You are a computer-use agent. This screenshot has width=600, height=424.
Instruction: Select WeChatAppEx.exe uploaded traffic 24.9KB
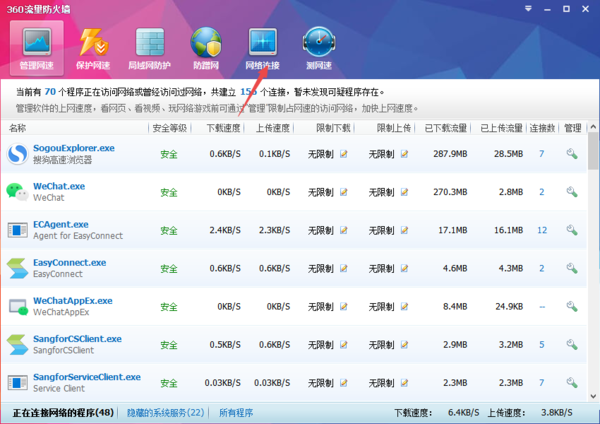[x=509, y=307]
